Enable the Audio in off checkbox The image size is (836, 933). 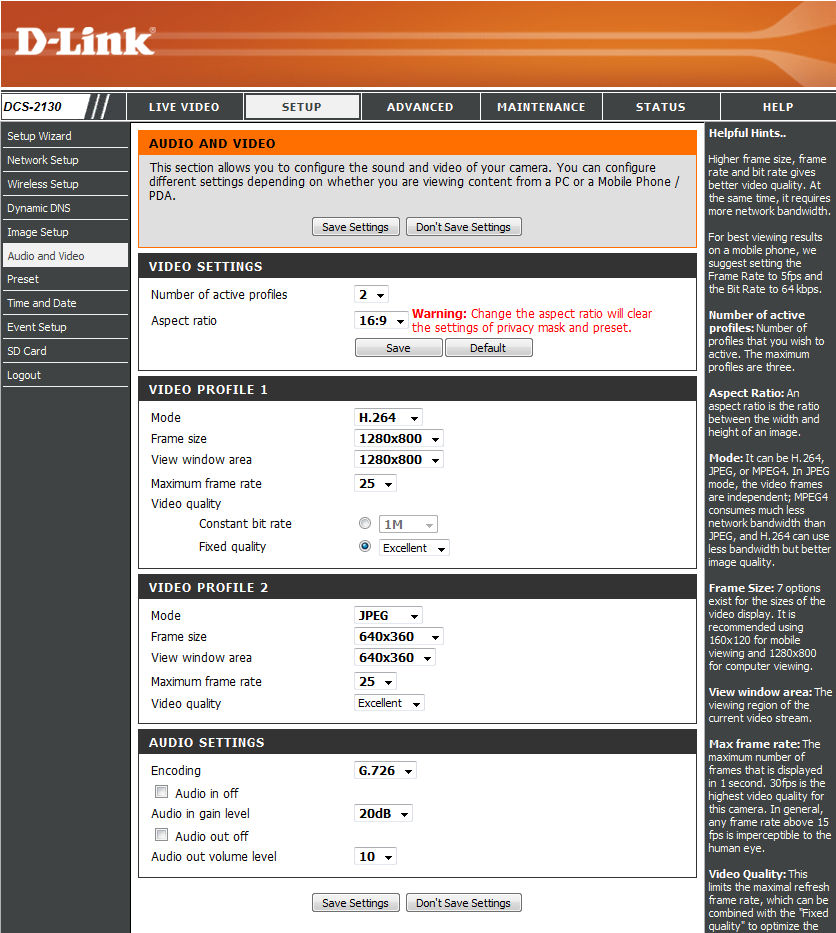(x=162, y=792)
